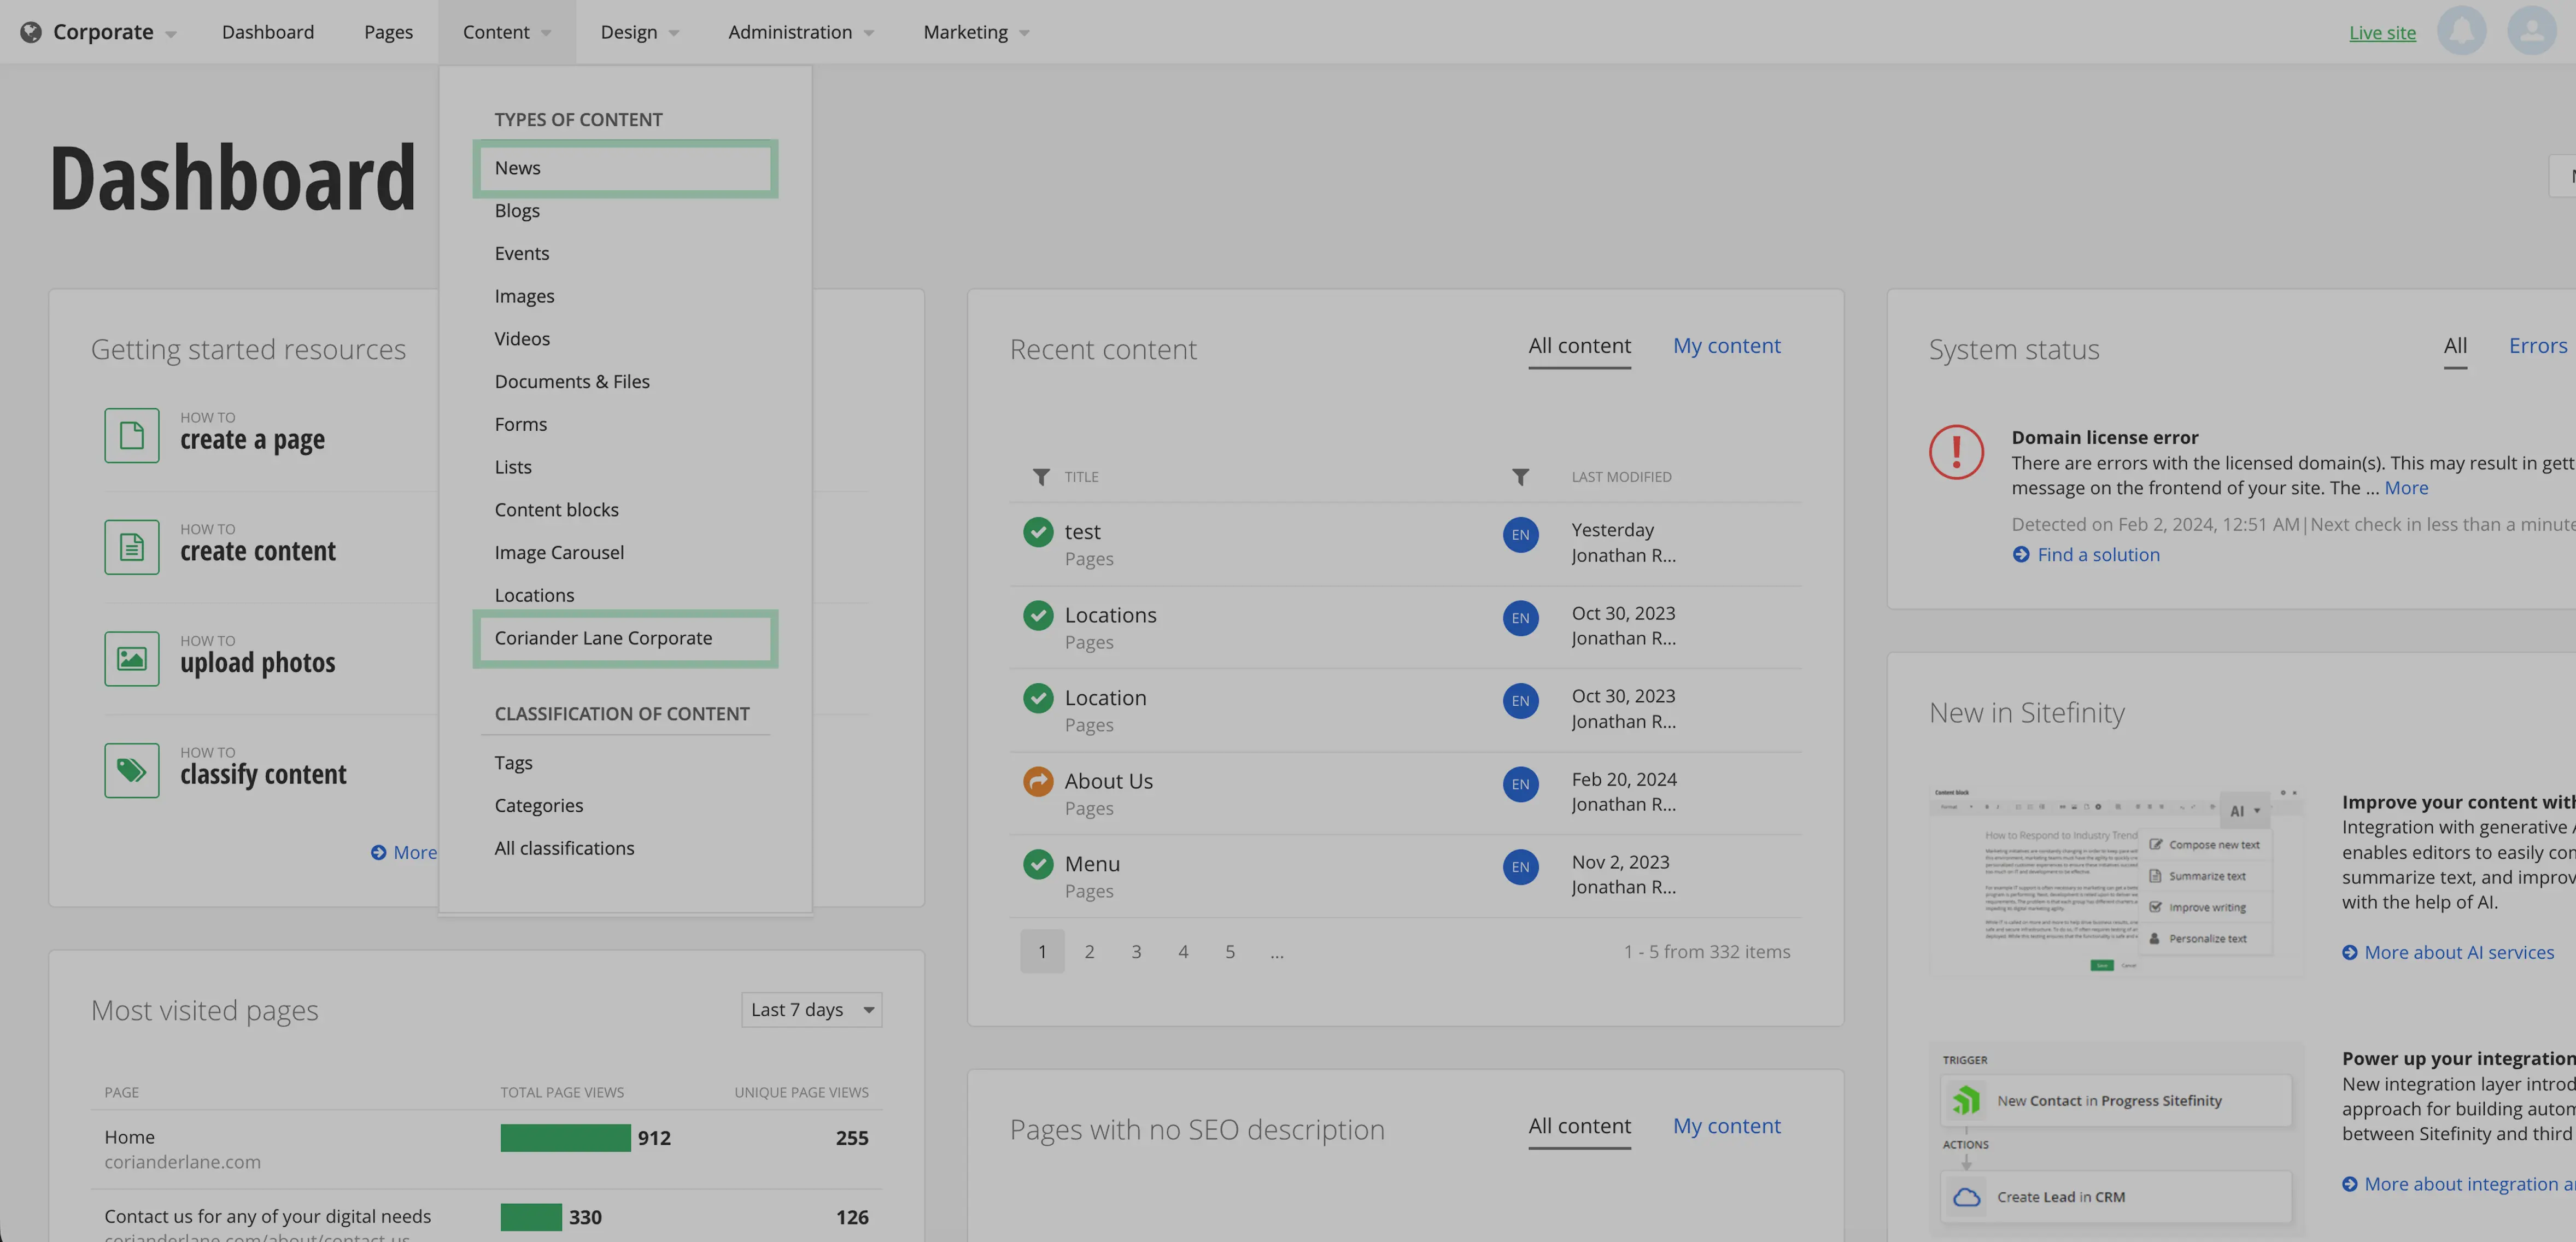2576x1242 pixels.
Task: Click the create a page document icon
Action: tap(131, 435)
